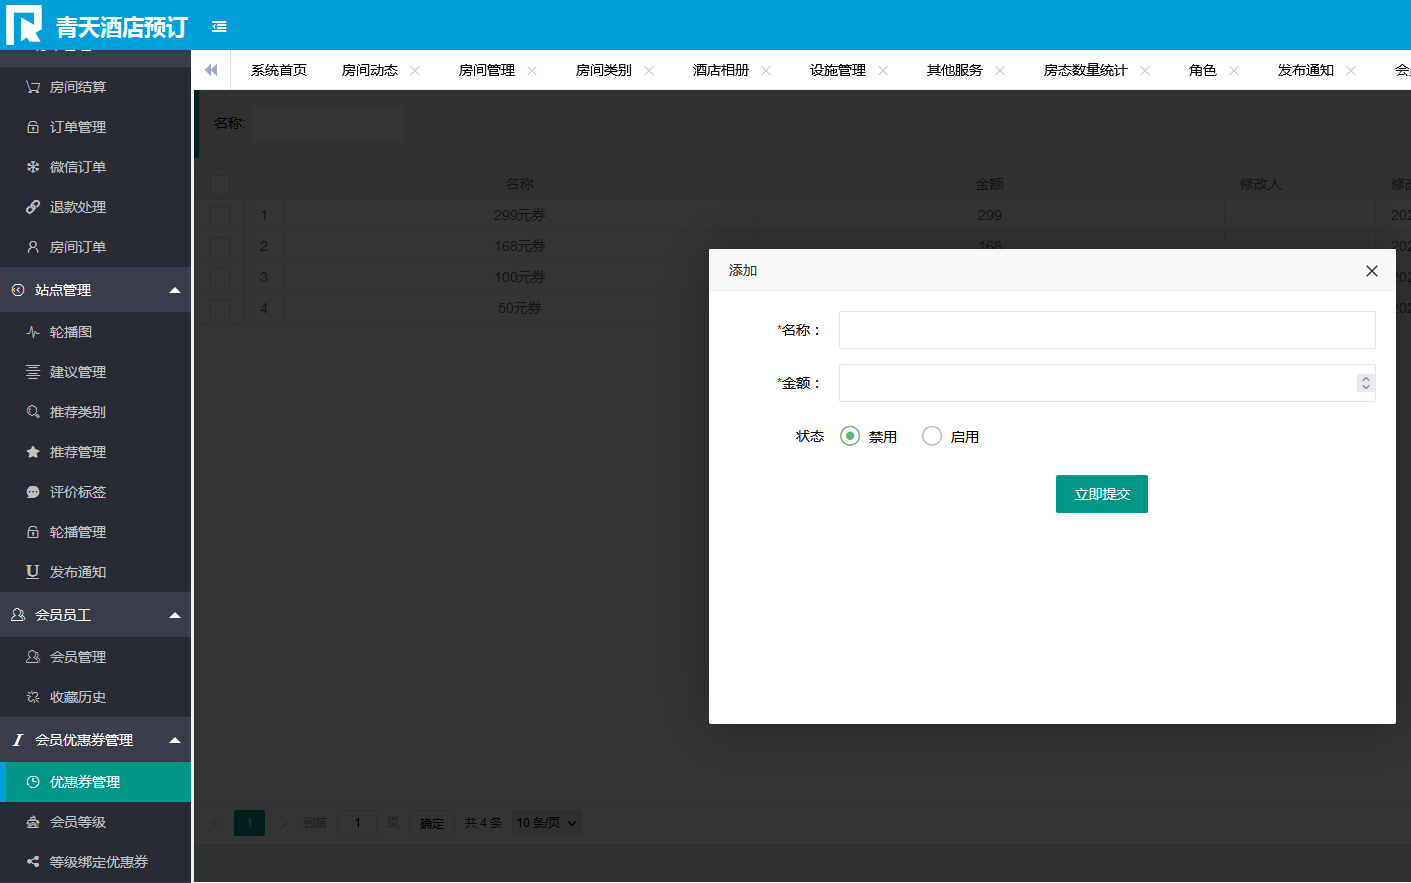The height and width of the screenshot is (883, 1411).
Task: Click the 名称 input in the dialog
Action: [1107, 330]
